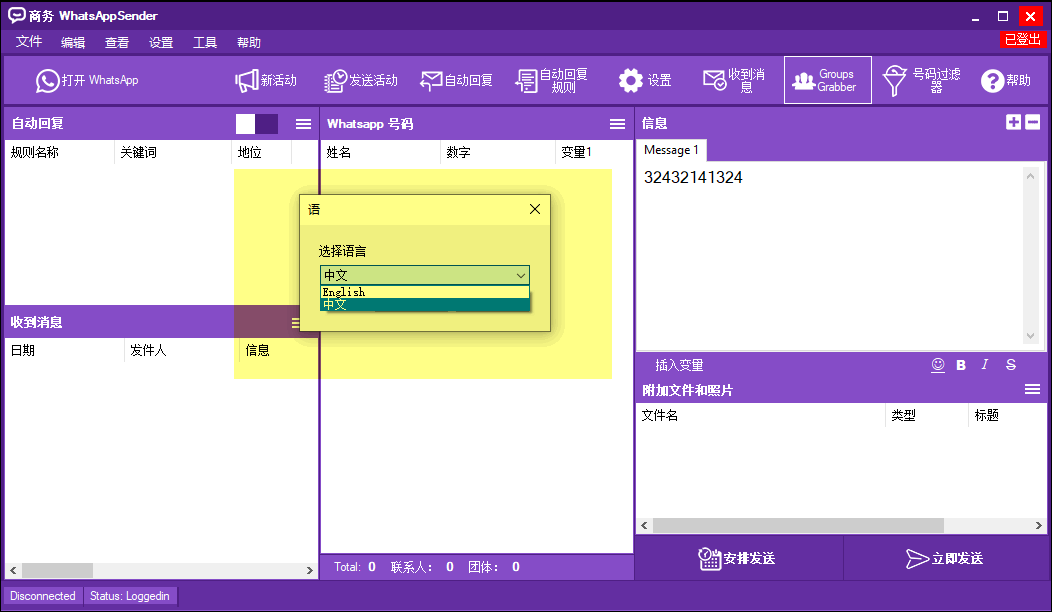Remove message with the minus icon

click(x=1033, y=121)
